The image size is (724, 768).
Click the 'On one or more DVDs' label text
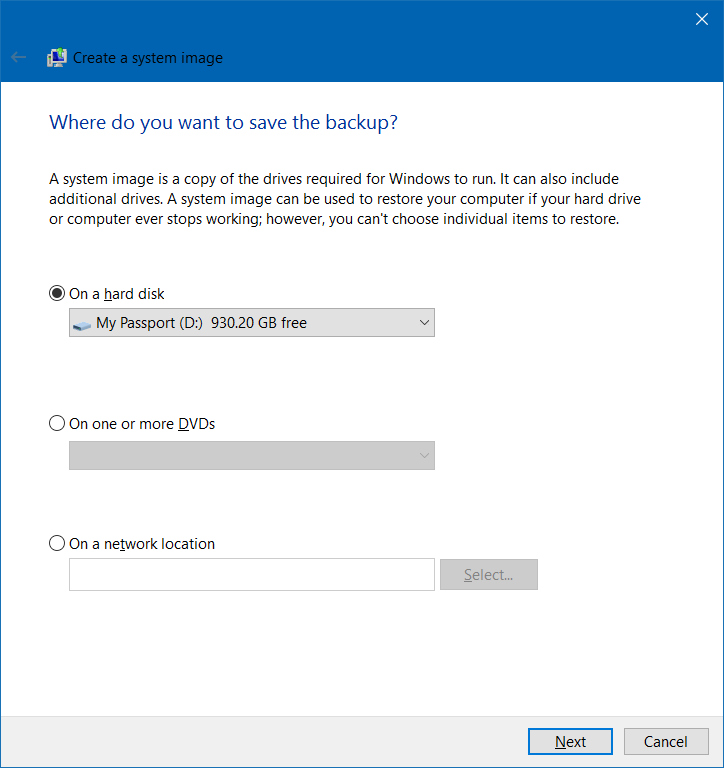click(142, 424)
